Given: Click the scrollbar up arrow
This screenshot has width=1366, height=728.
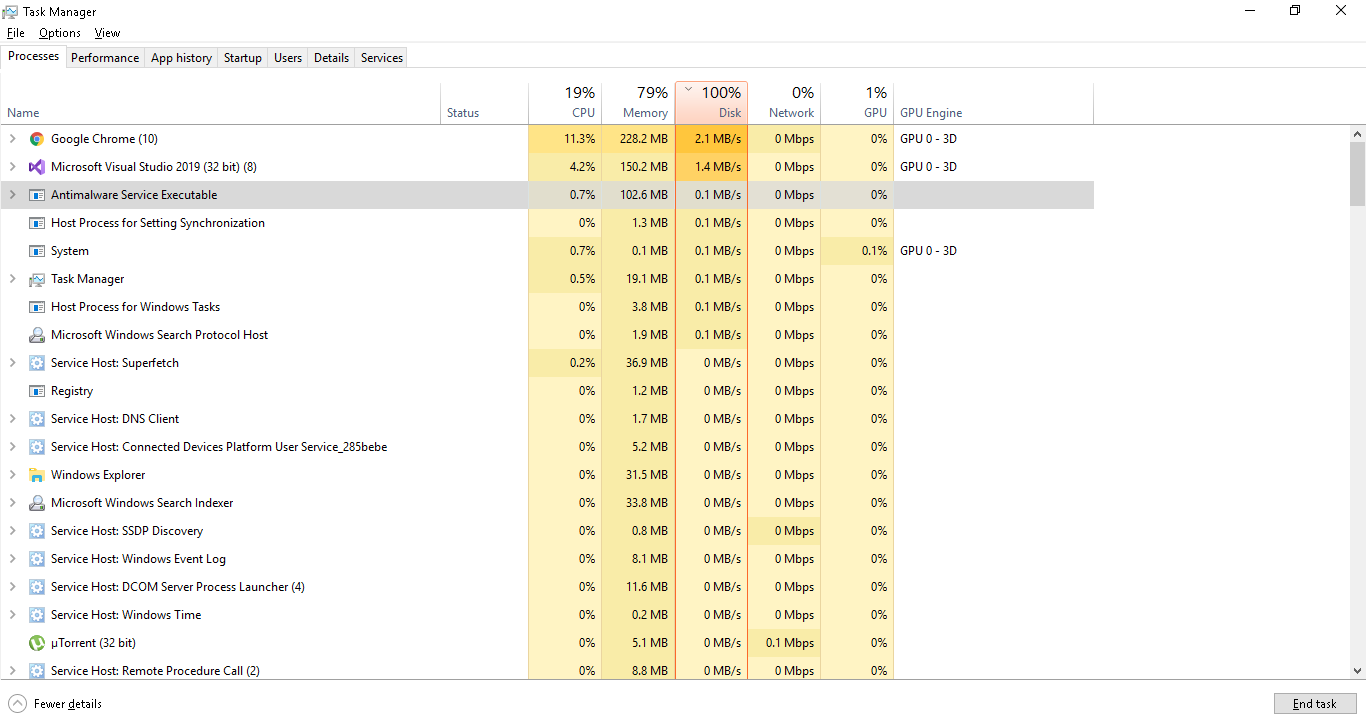Looking at the screenshot, I should (x=1357, y=133).
